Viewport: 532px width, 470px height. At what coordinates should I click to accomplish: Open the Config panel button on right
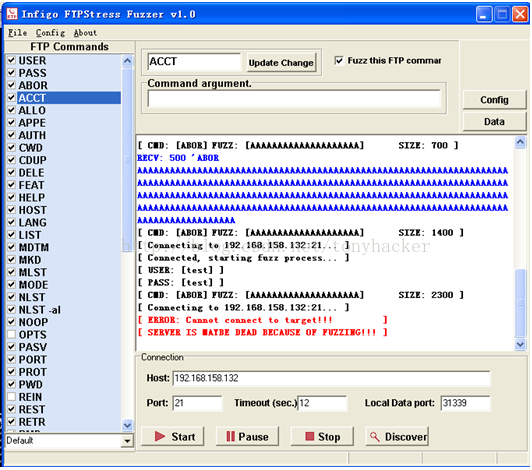click(x=494, y=100)
